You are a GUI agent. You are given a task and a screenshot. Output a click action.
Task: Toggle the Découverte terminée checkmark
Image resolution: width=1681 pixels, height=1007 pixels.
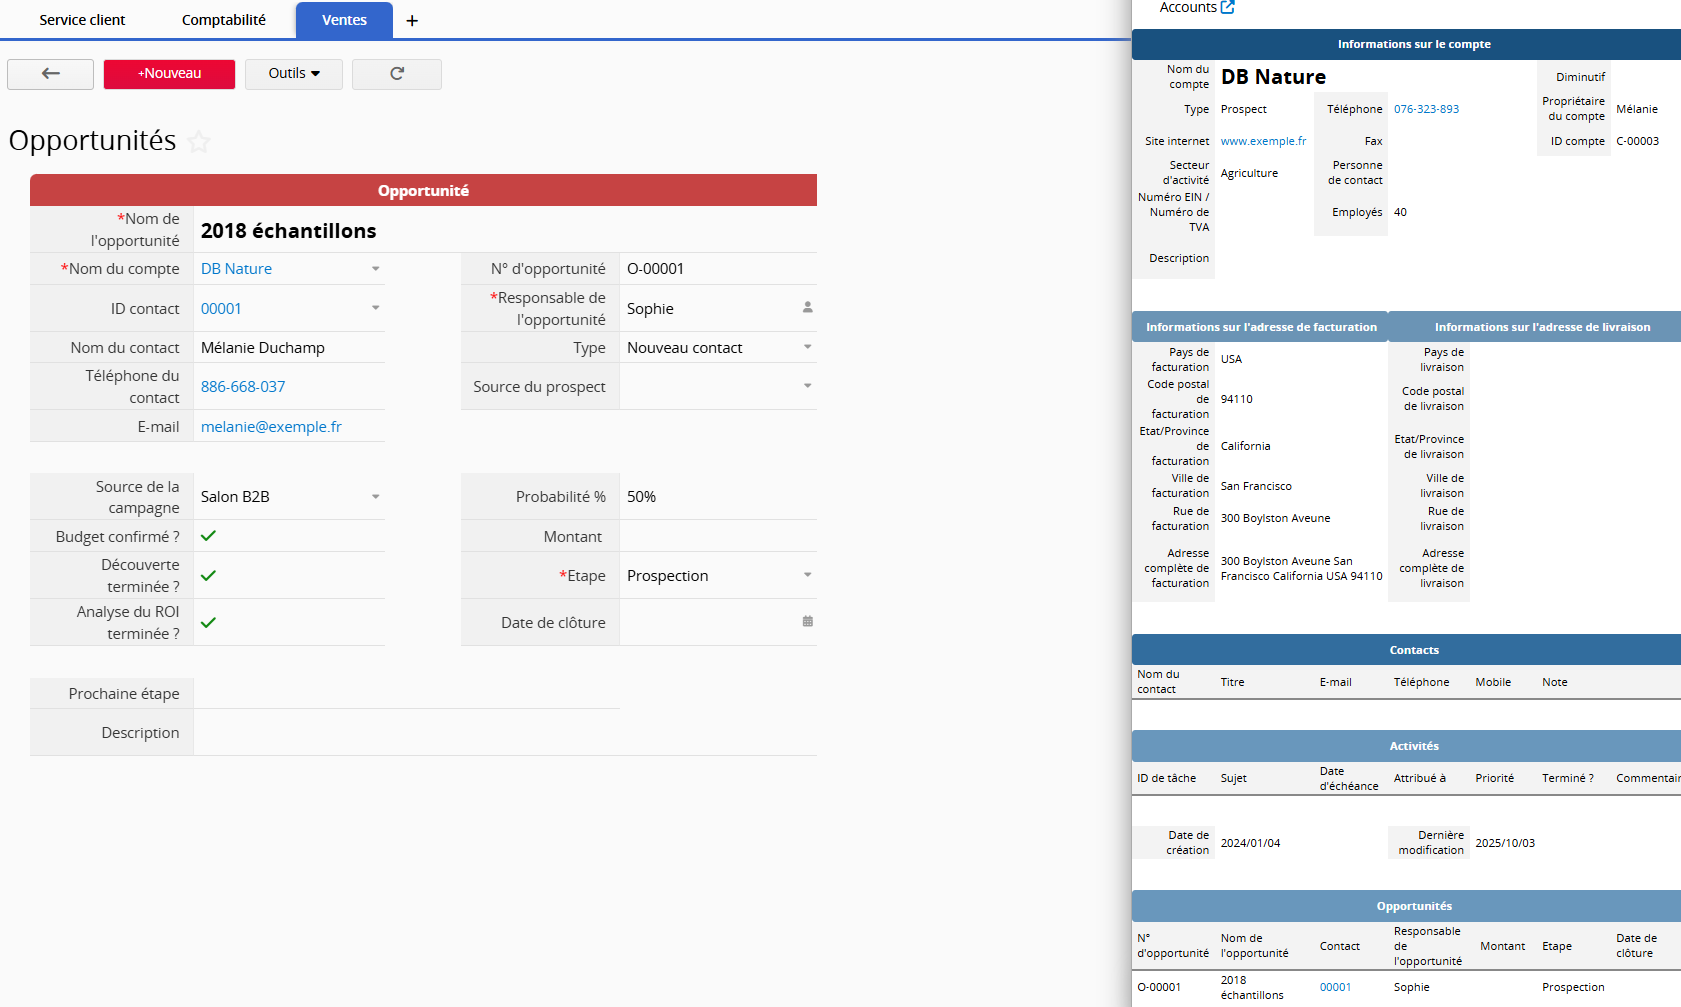tap(208, 576)
